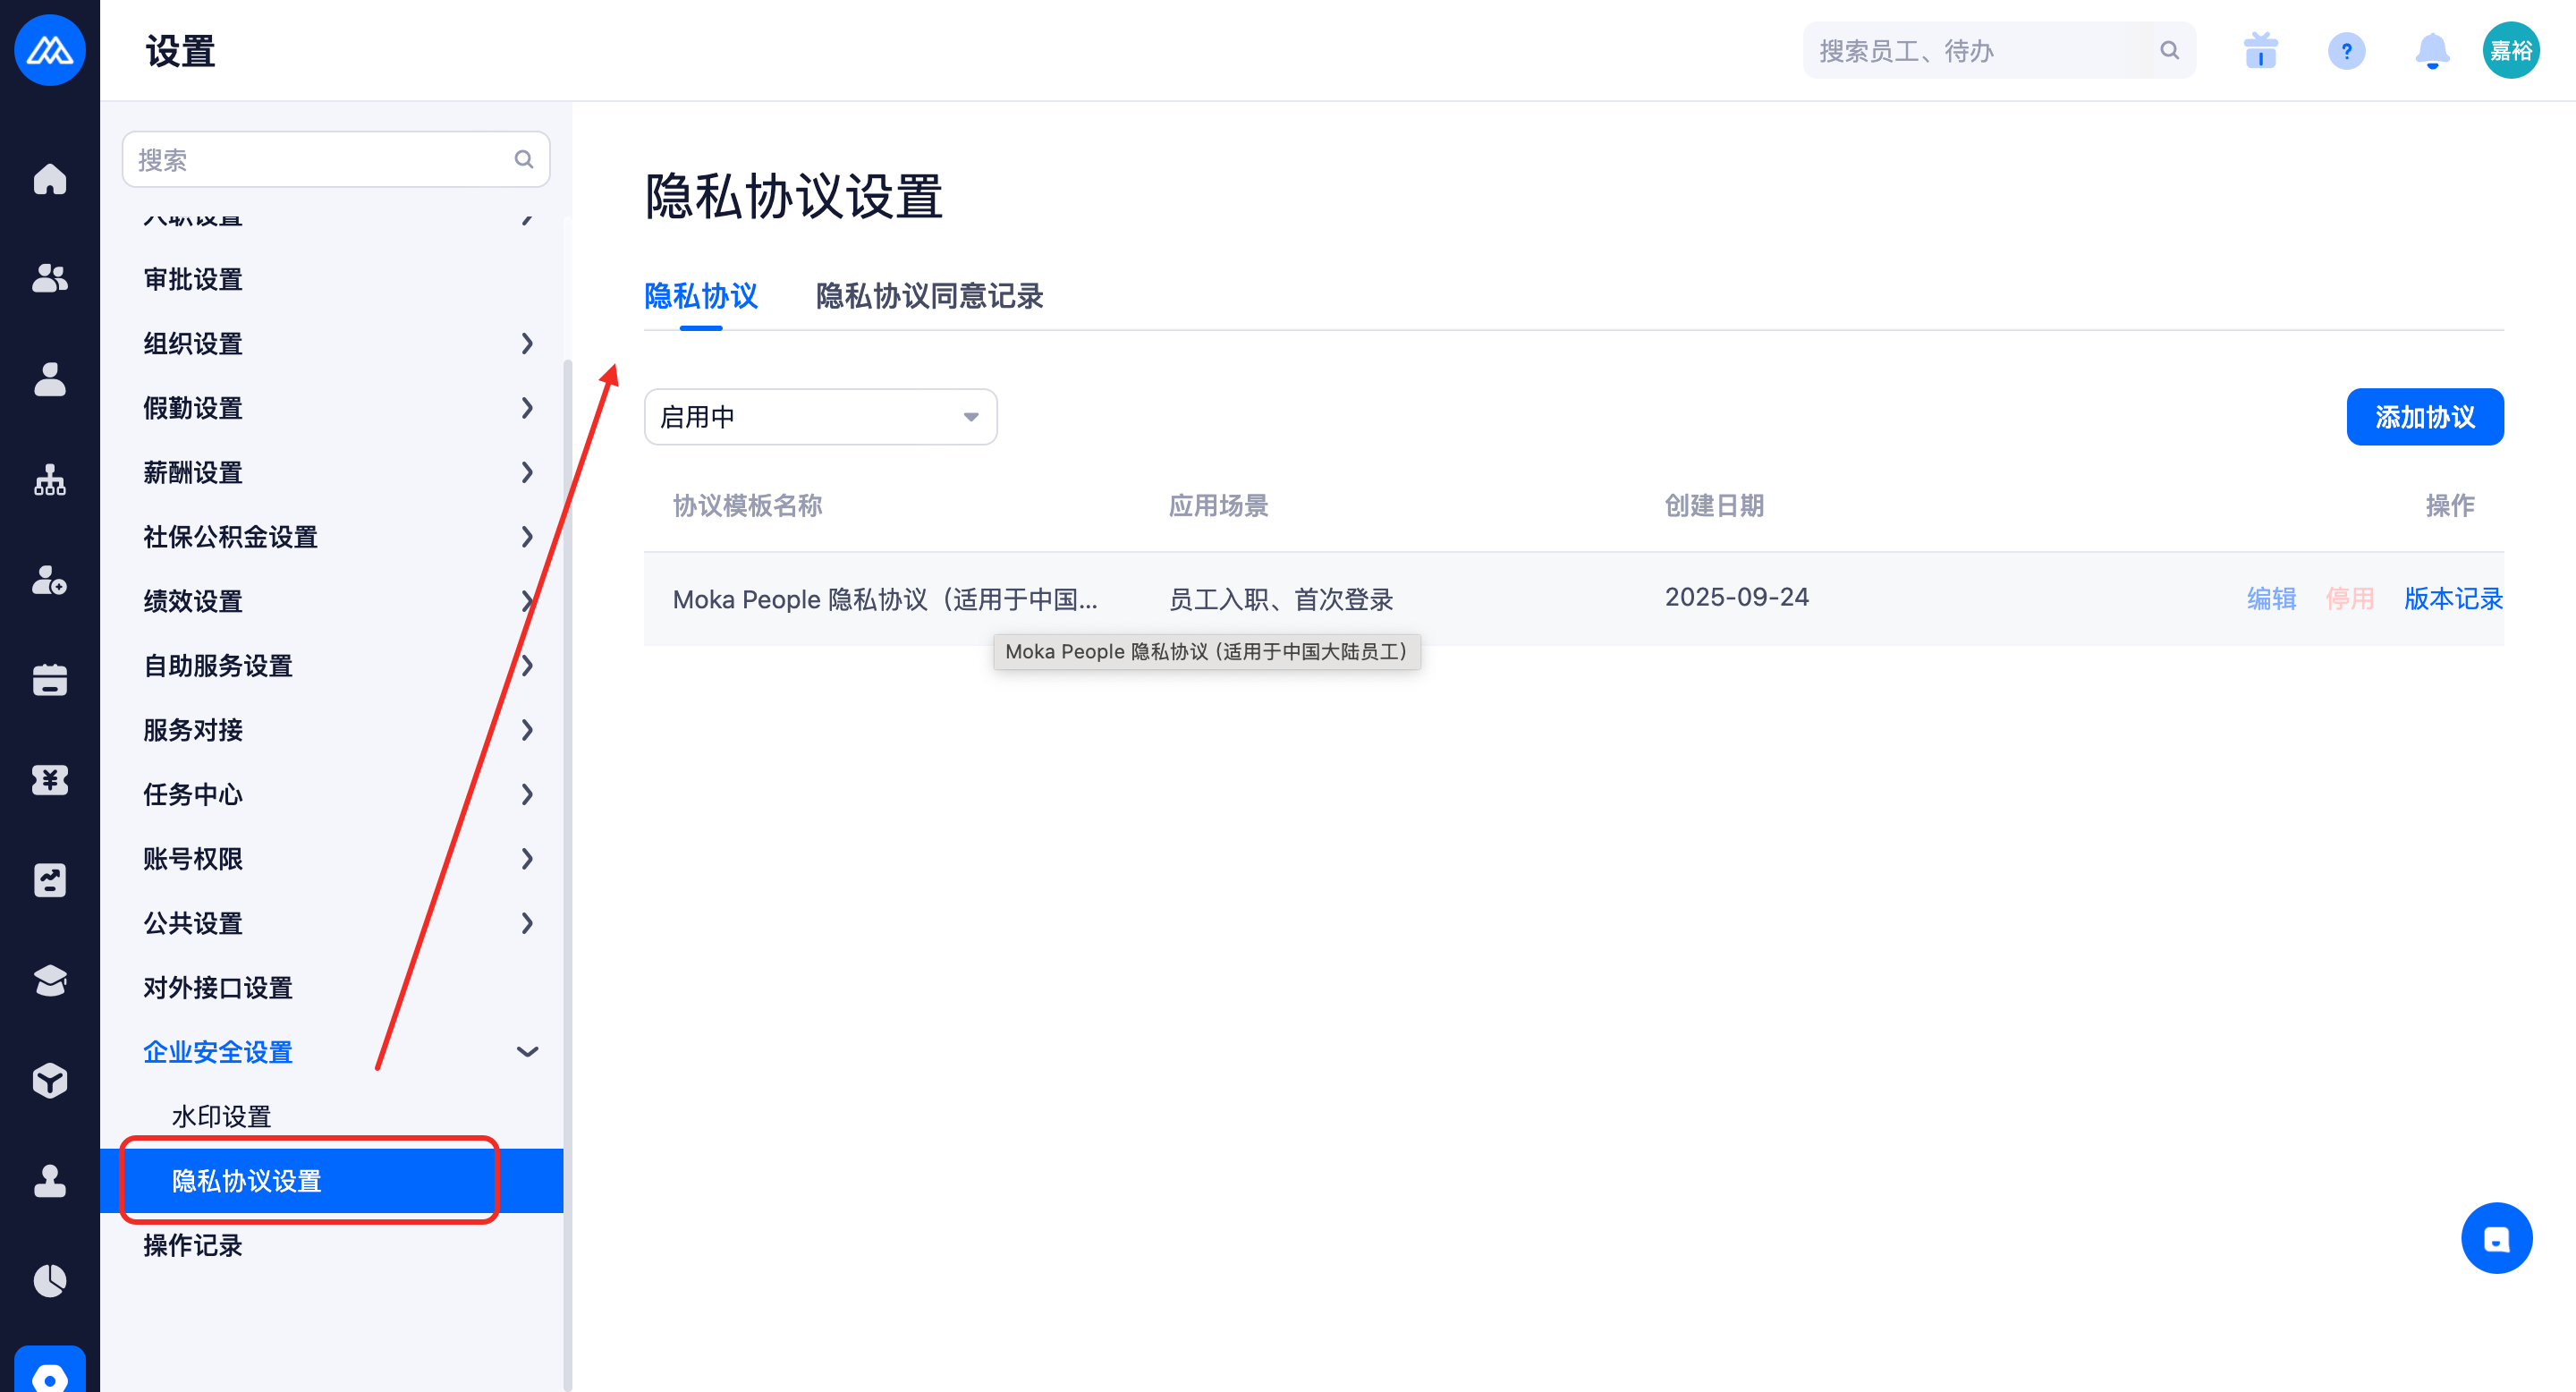Click 编辑 for Moka People agreement
2576x1392 pixels.
pos(2271,599)
